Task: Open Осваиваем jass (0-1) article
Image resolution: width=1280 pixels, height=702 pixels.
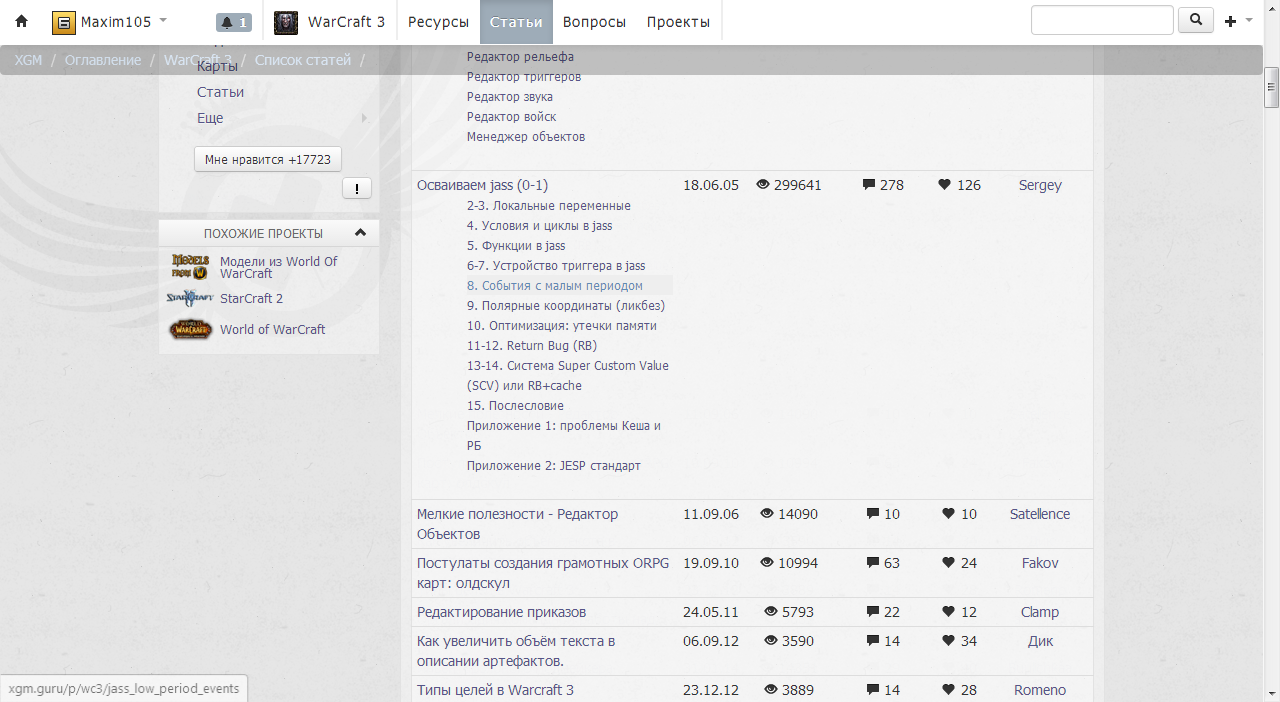Action: coord(482,185)
